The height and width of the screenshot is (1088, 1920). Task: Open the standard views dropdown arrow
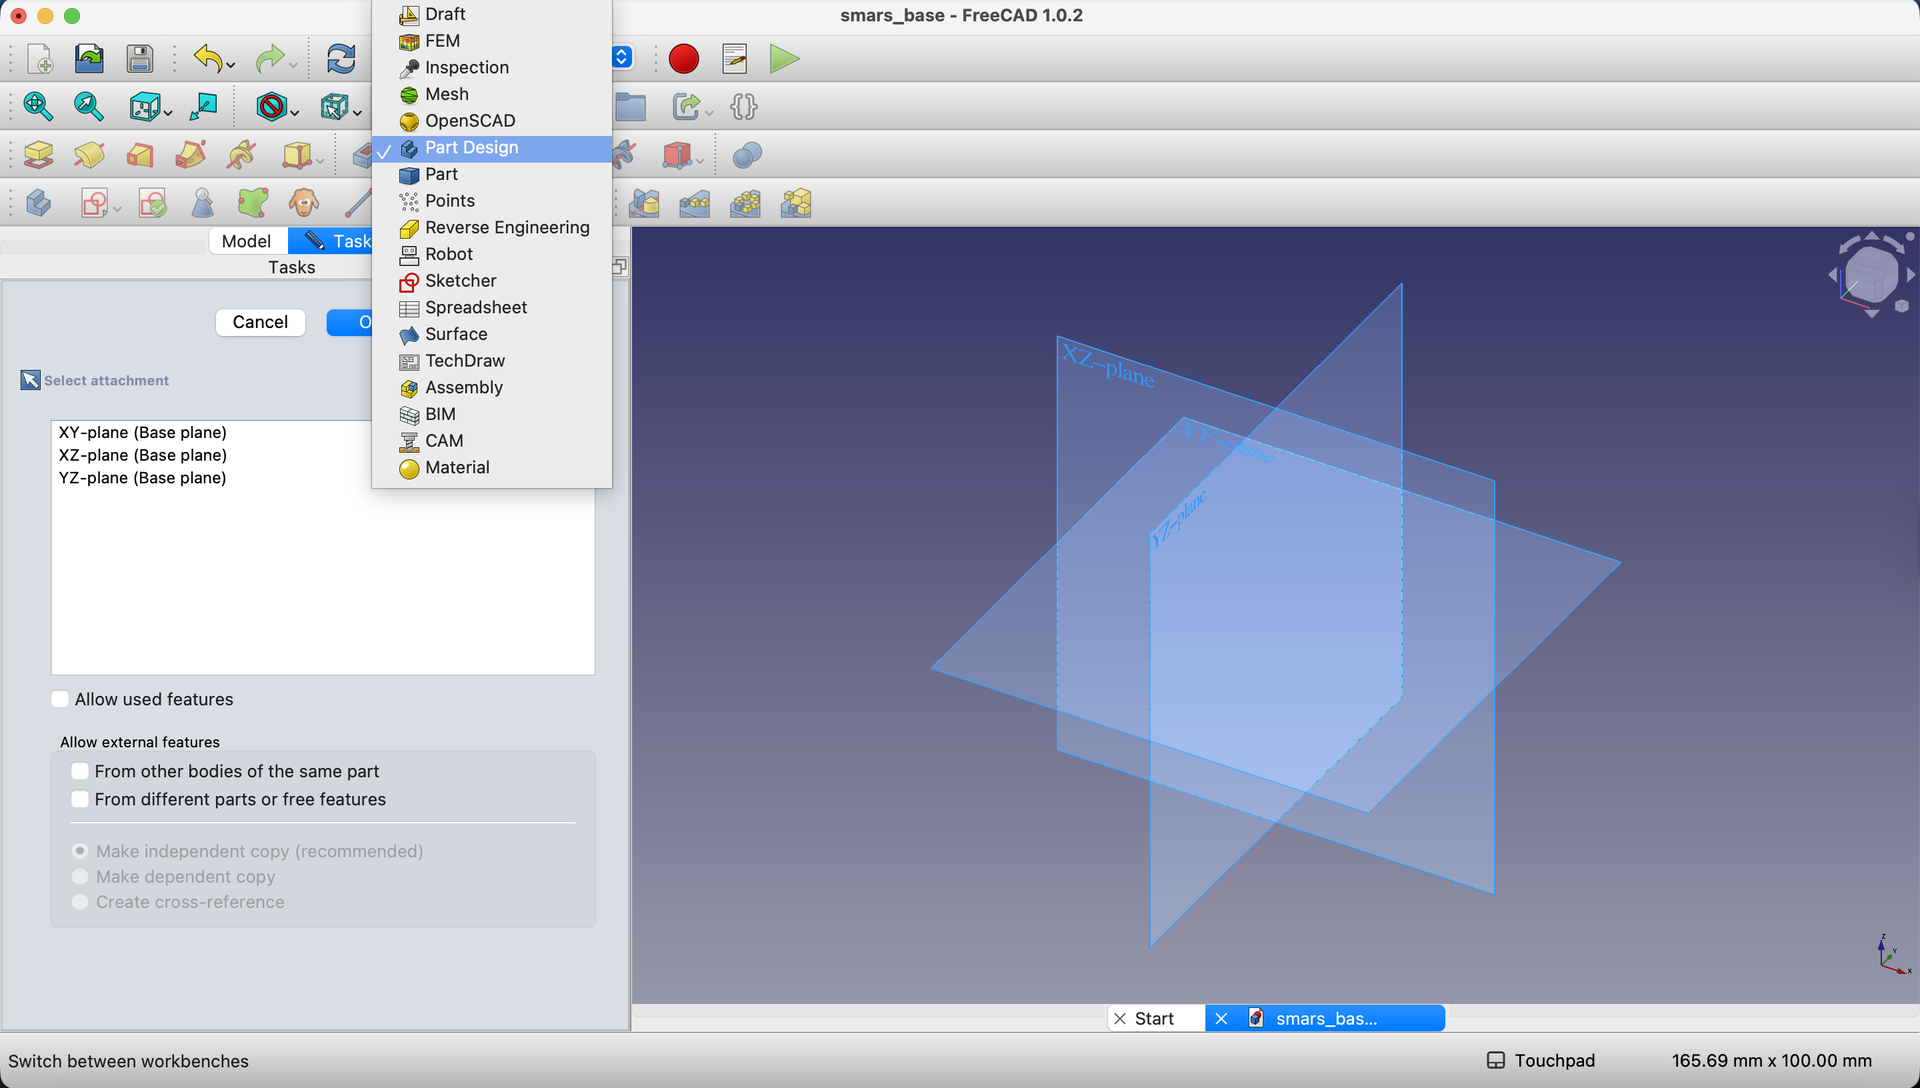point(168,113)
